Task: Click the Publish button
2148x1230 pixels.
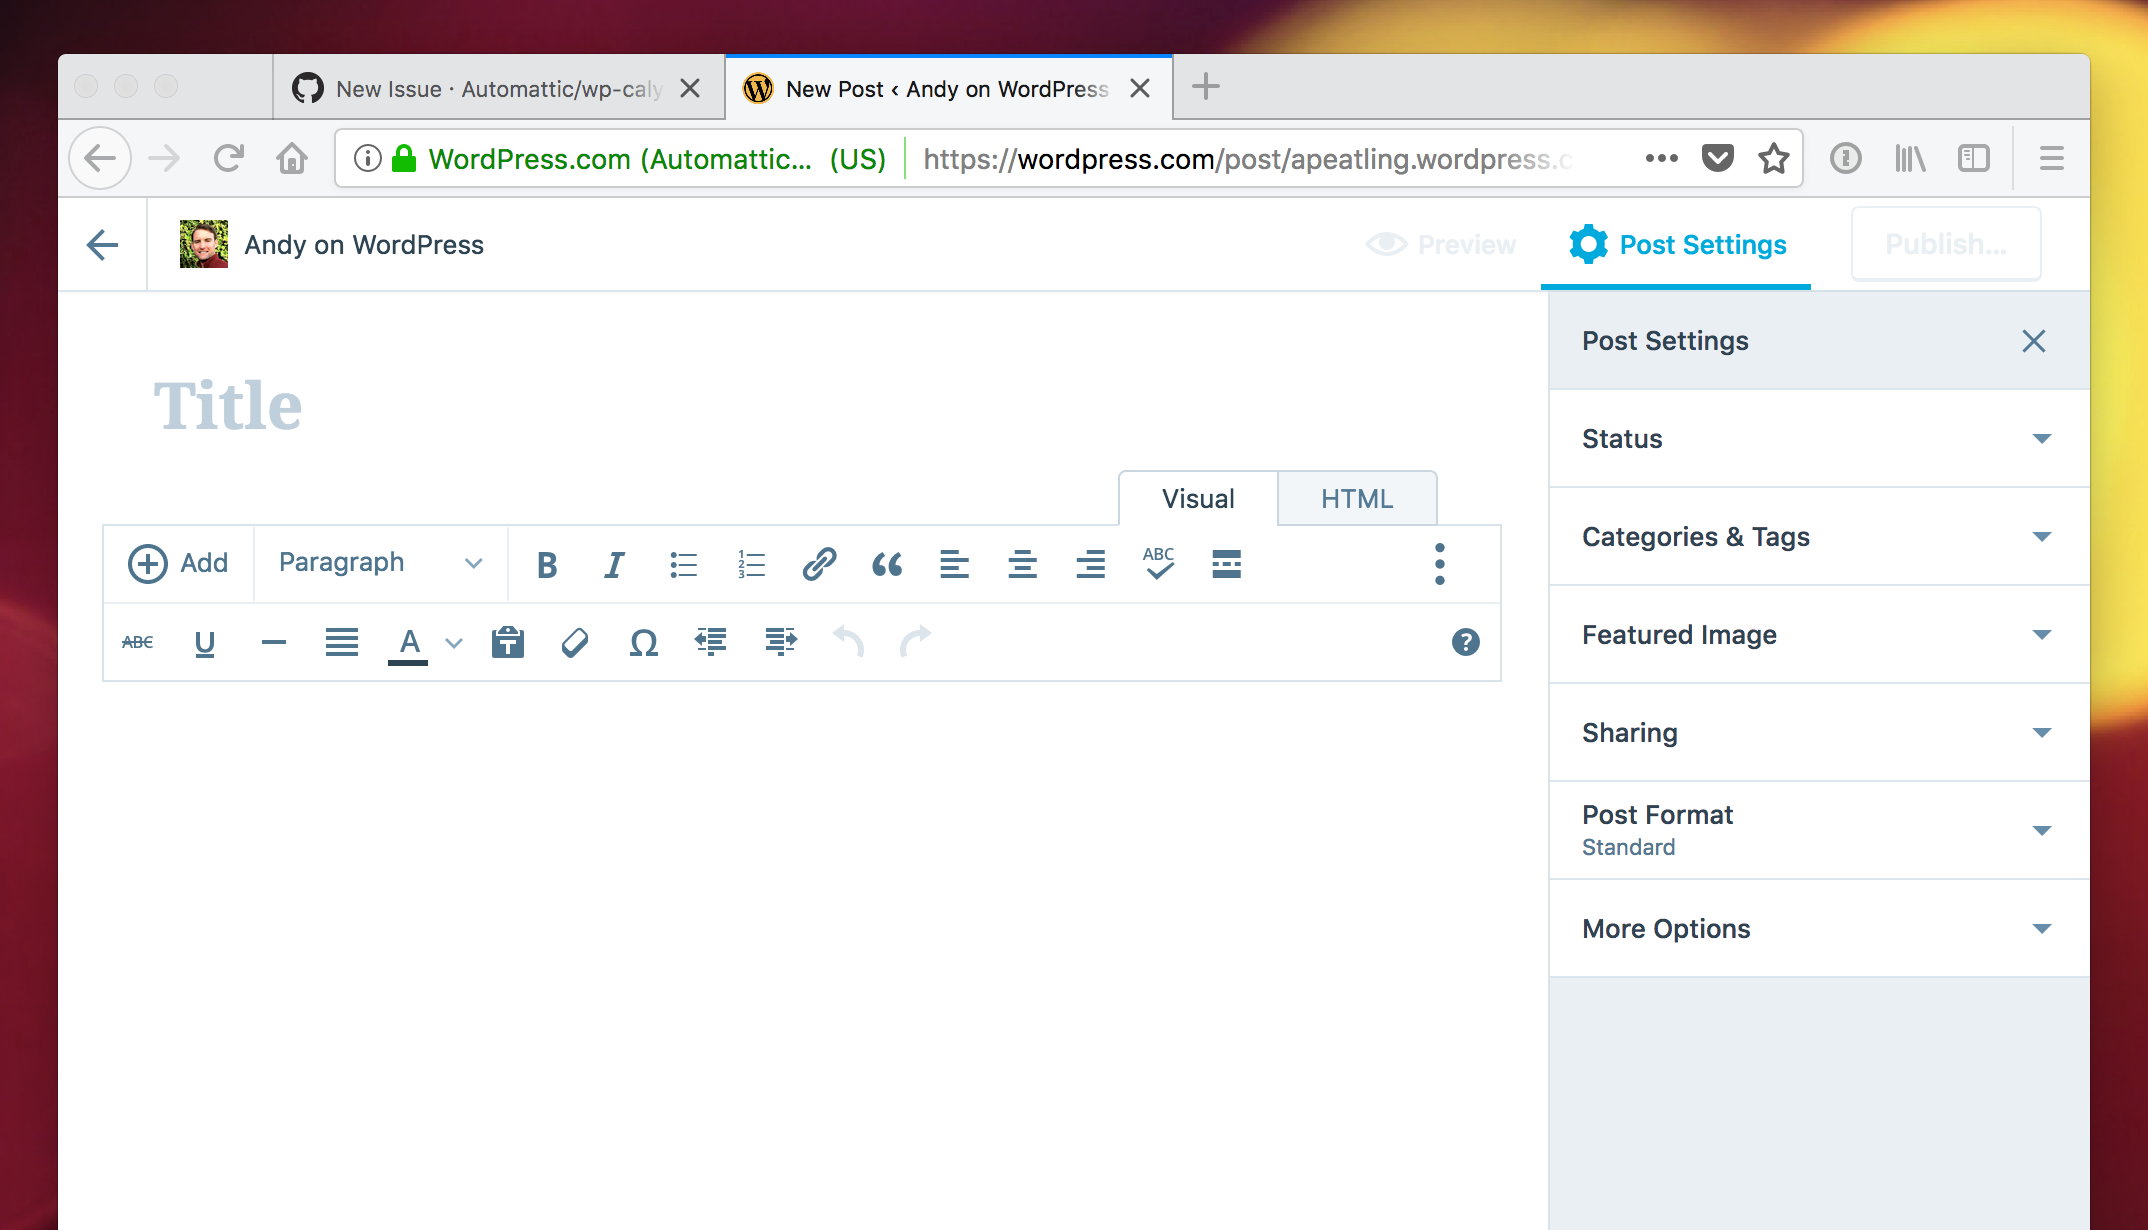Action: pos(1945,245)
